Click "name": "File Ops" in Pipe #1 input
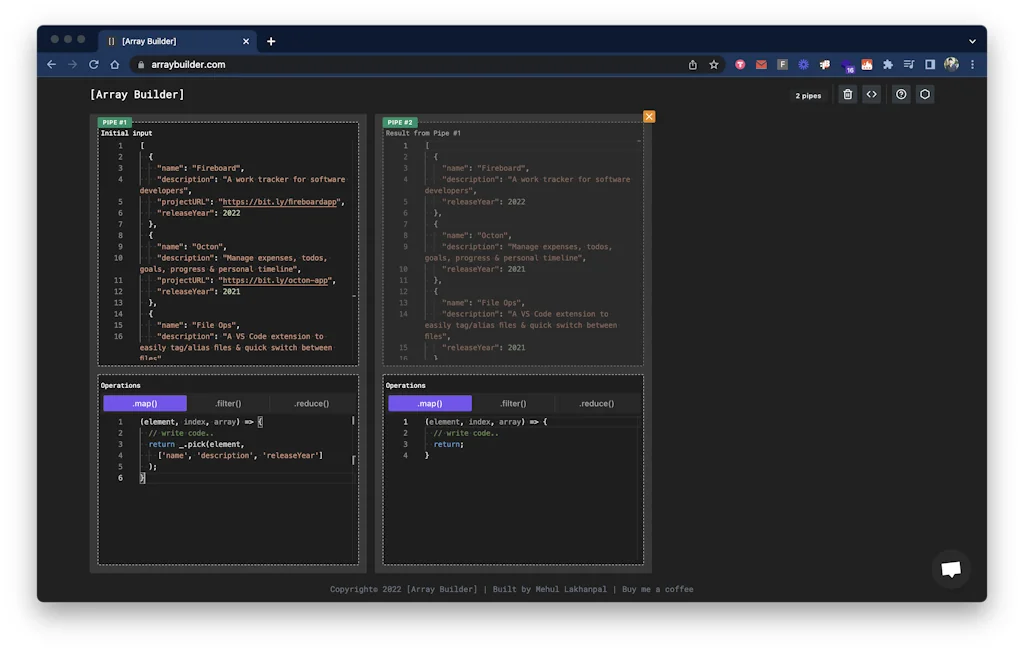The width and height of the screenshot is (1024, 651). [x=199, y=325]
